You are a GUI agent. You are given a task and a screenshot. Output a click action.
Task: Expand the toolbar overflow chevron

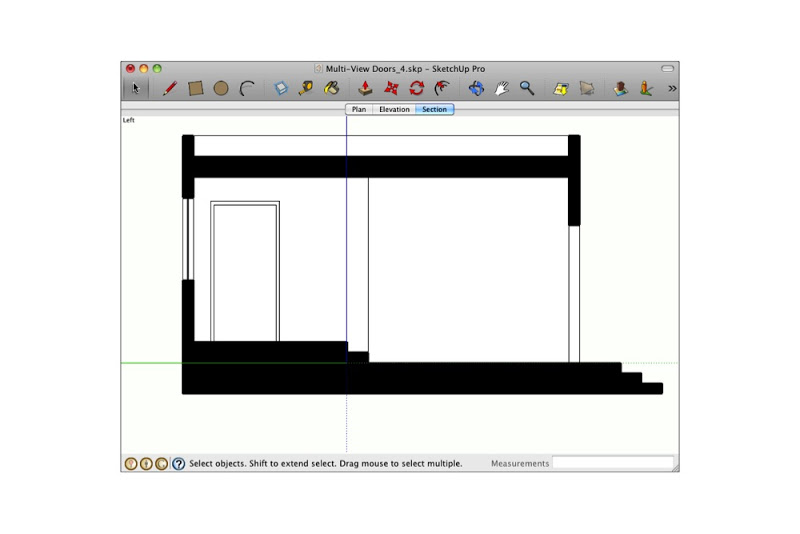pyautogui.click(x=672, y=88)
